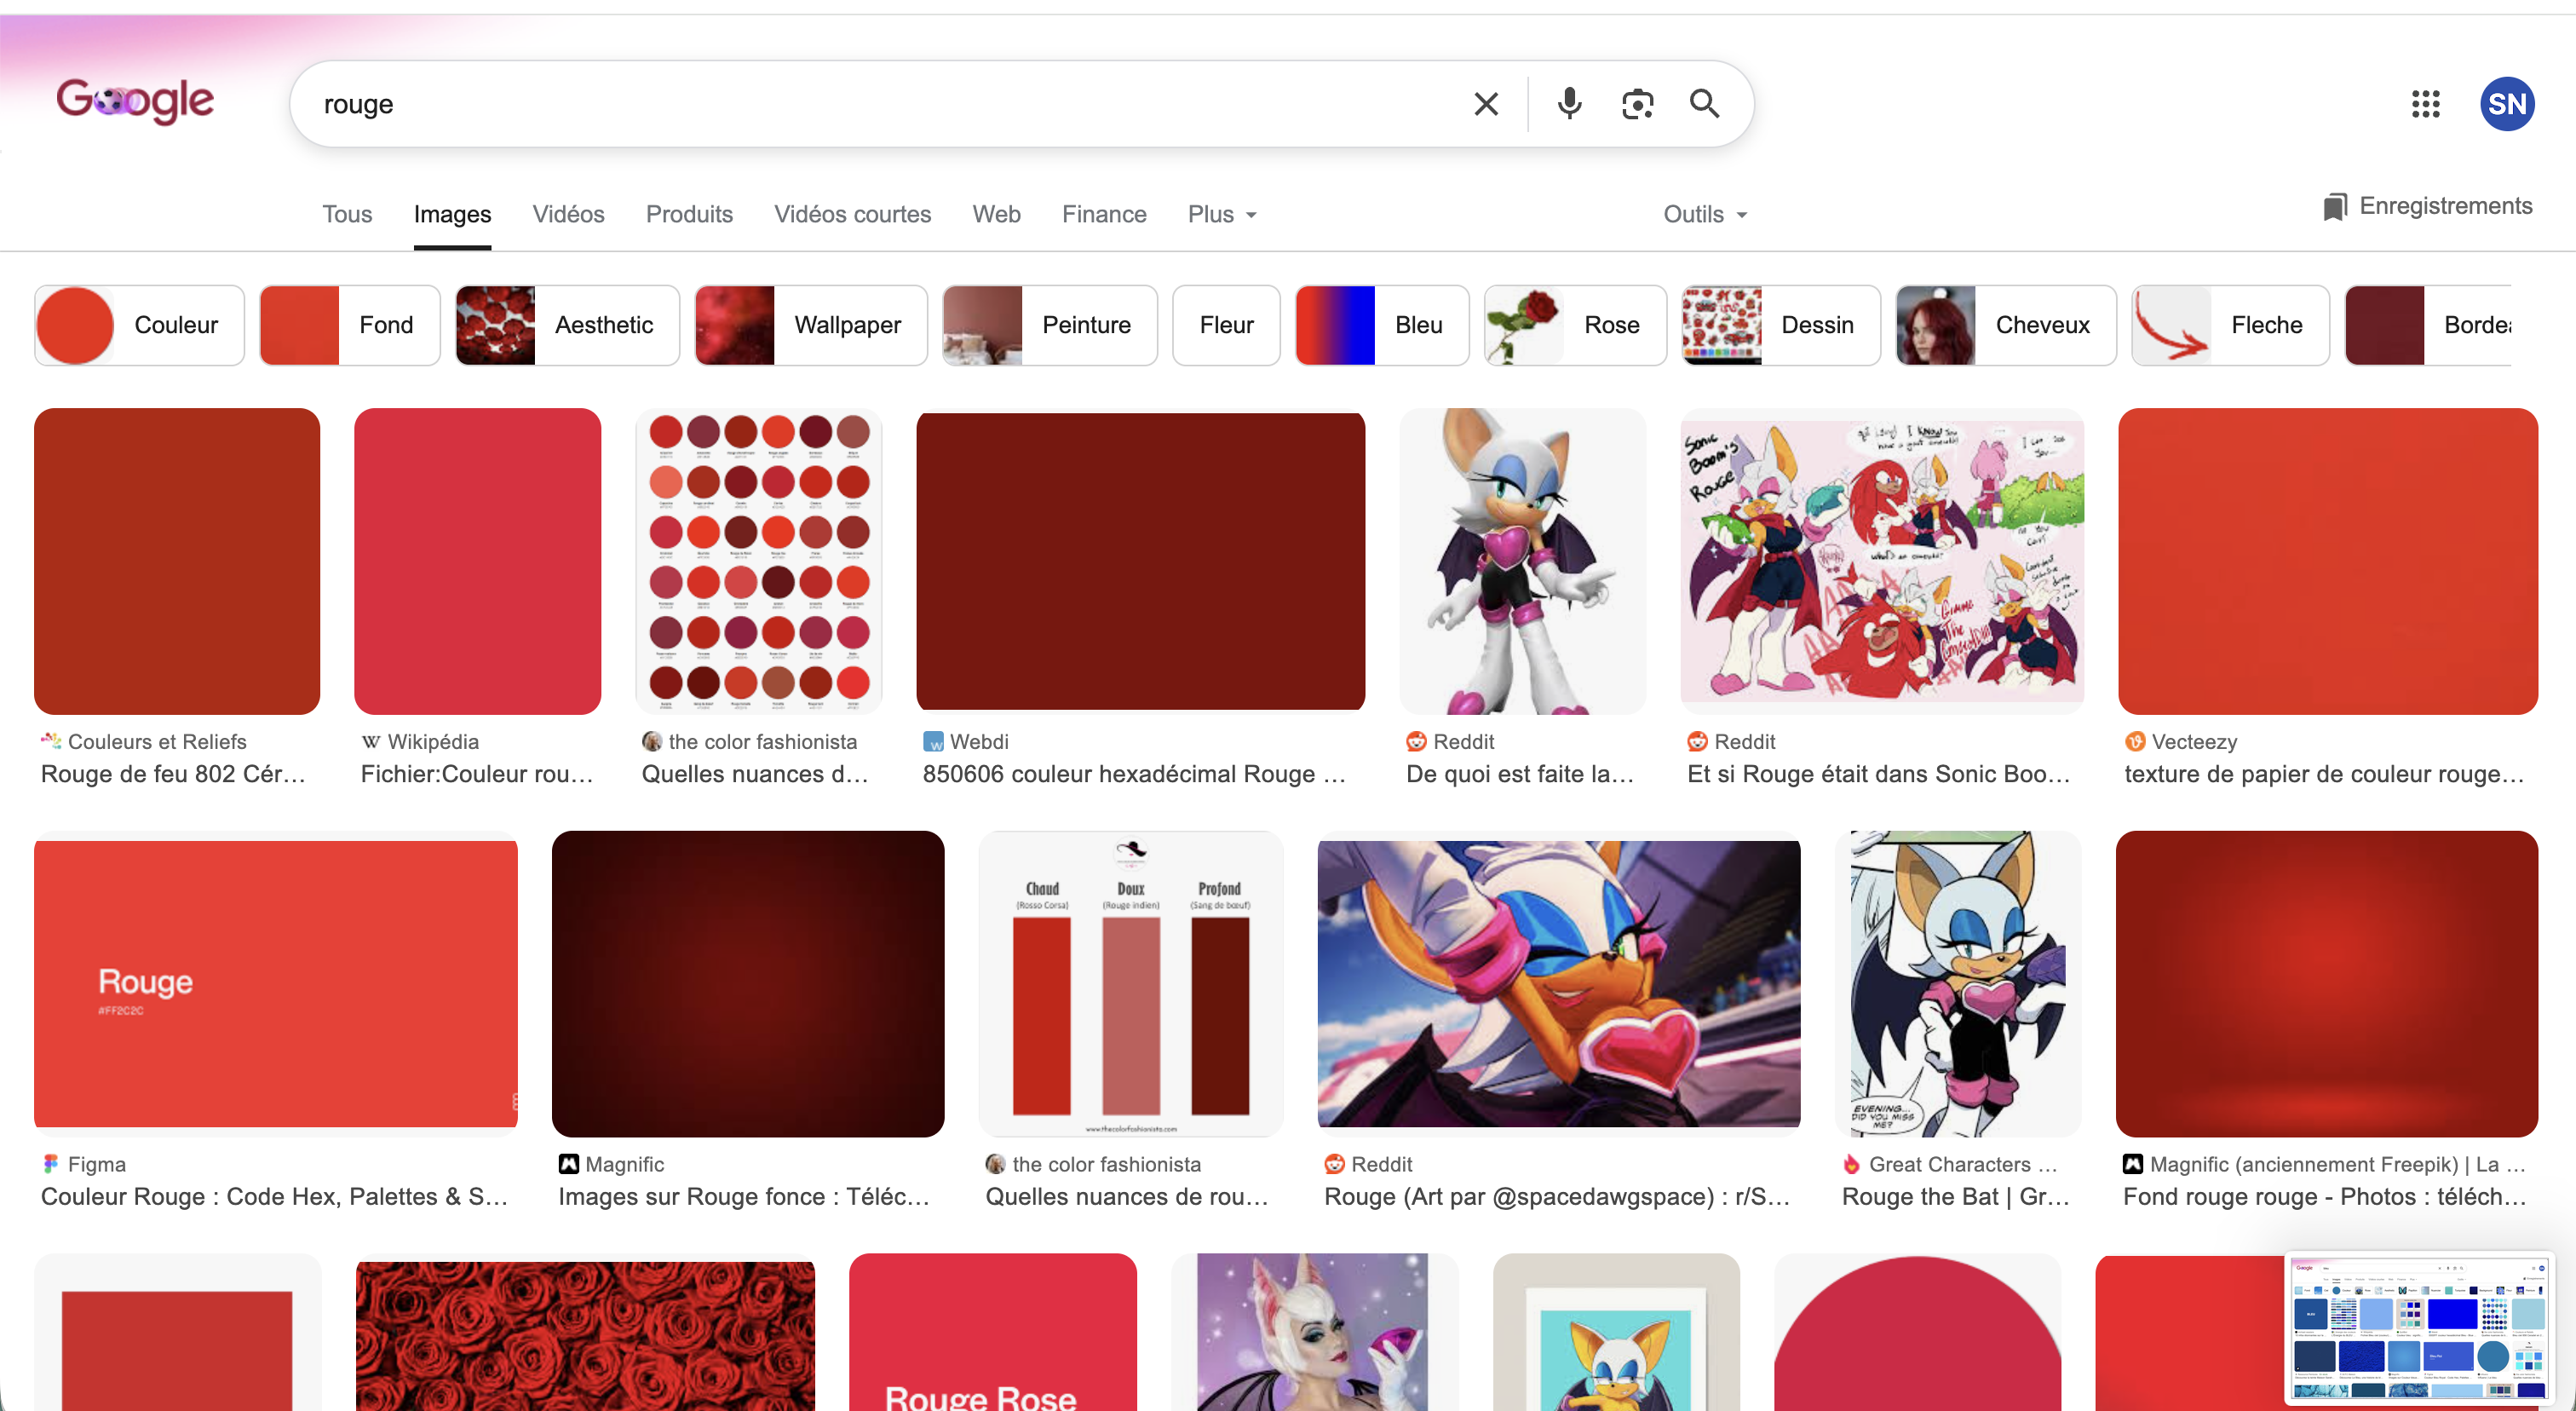Select the Finance tab
The width and height of the screenshot is (2576, 1411).
pos(1104,214)
